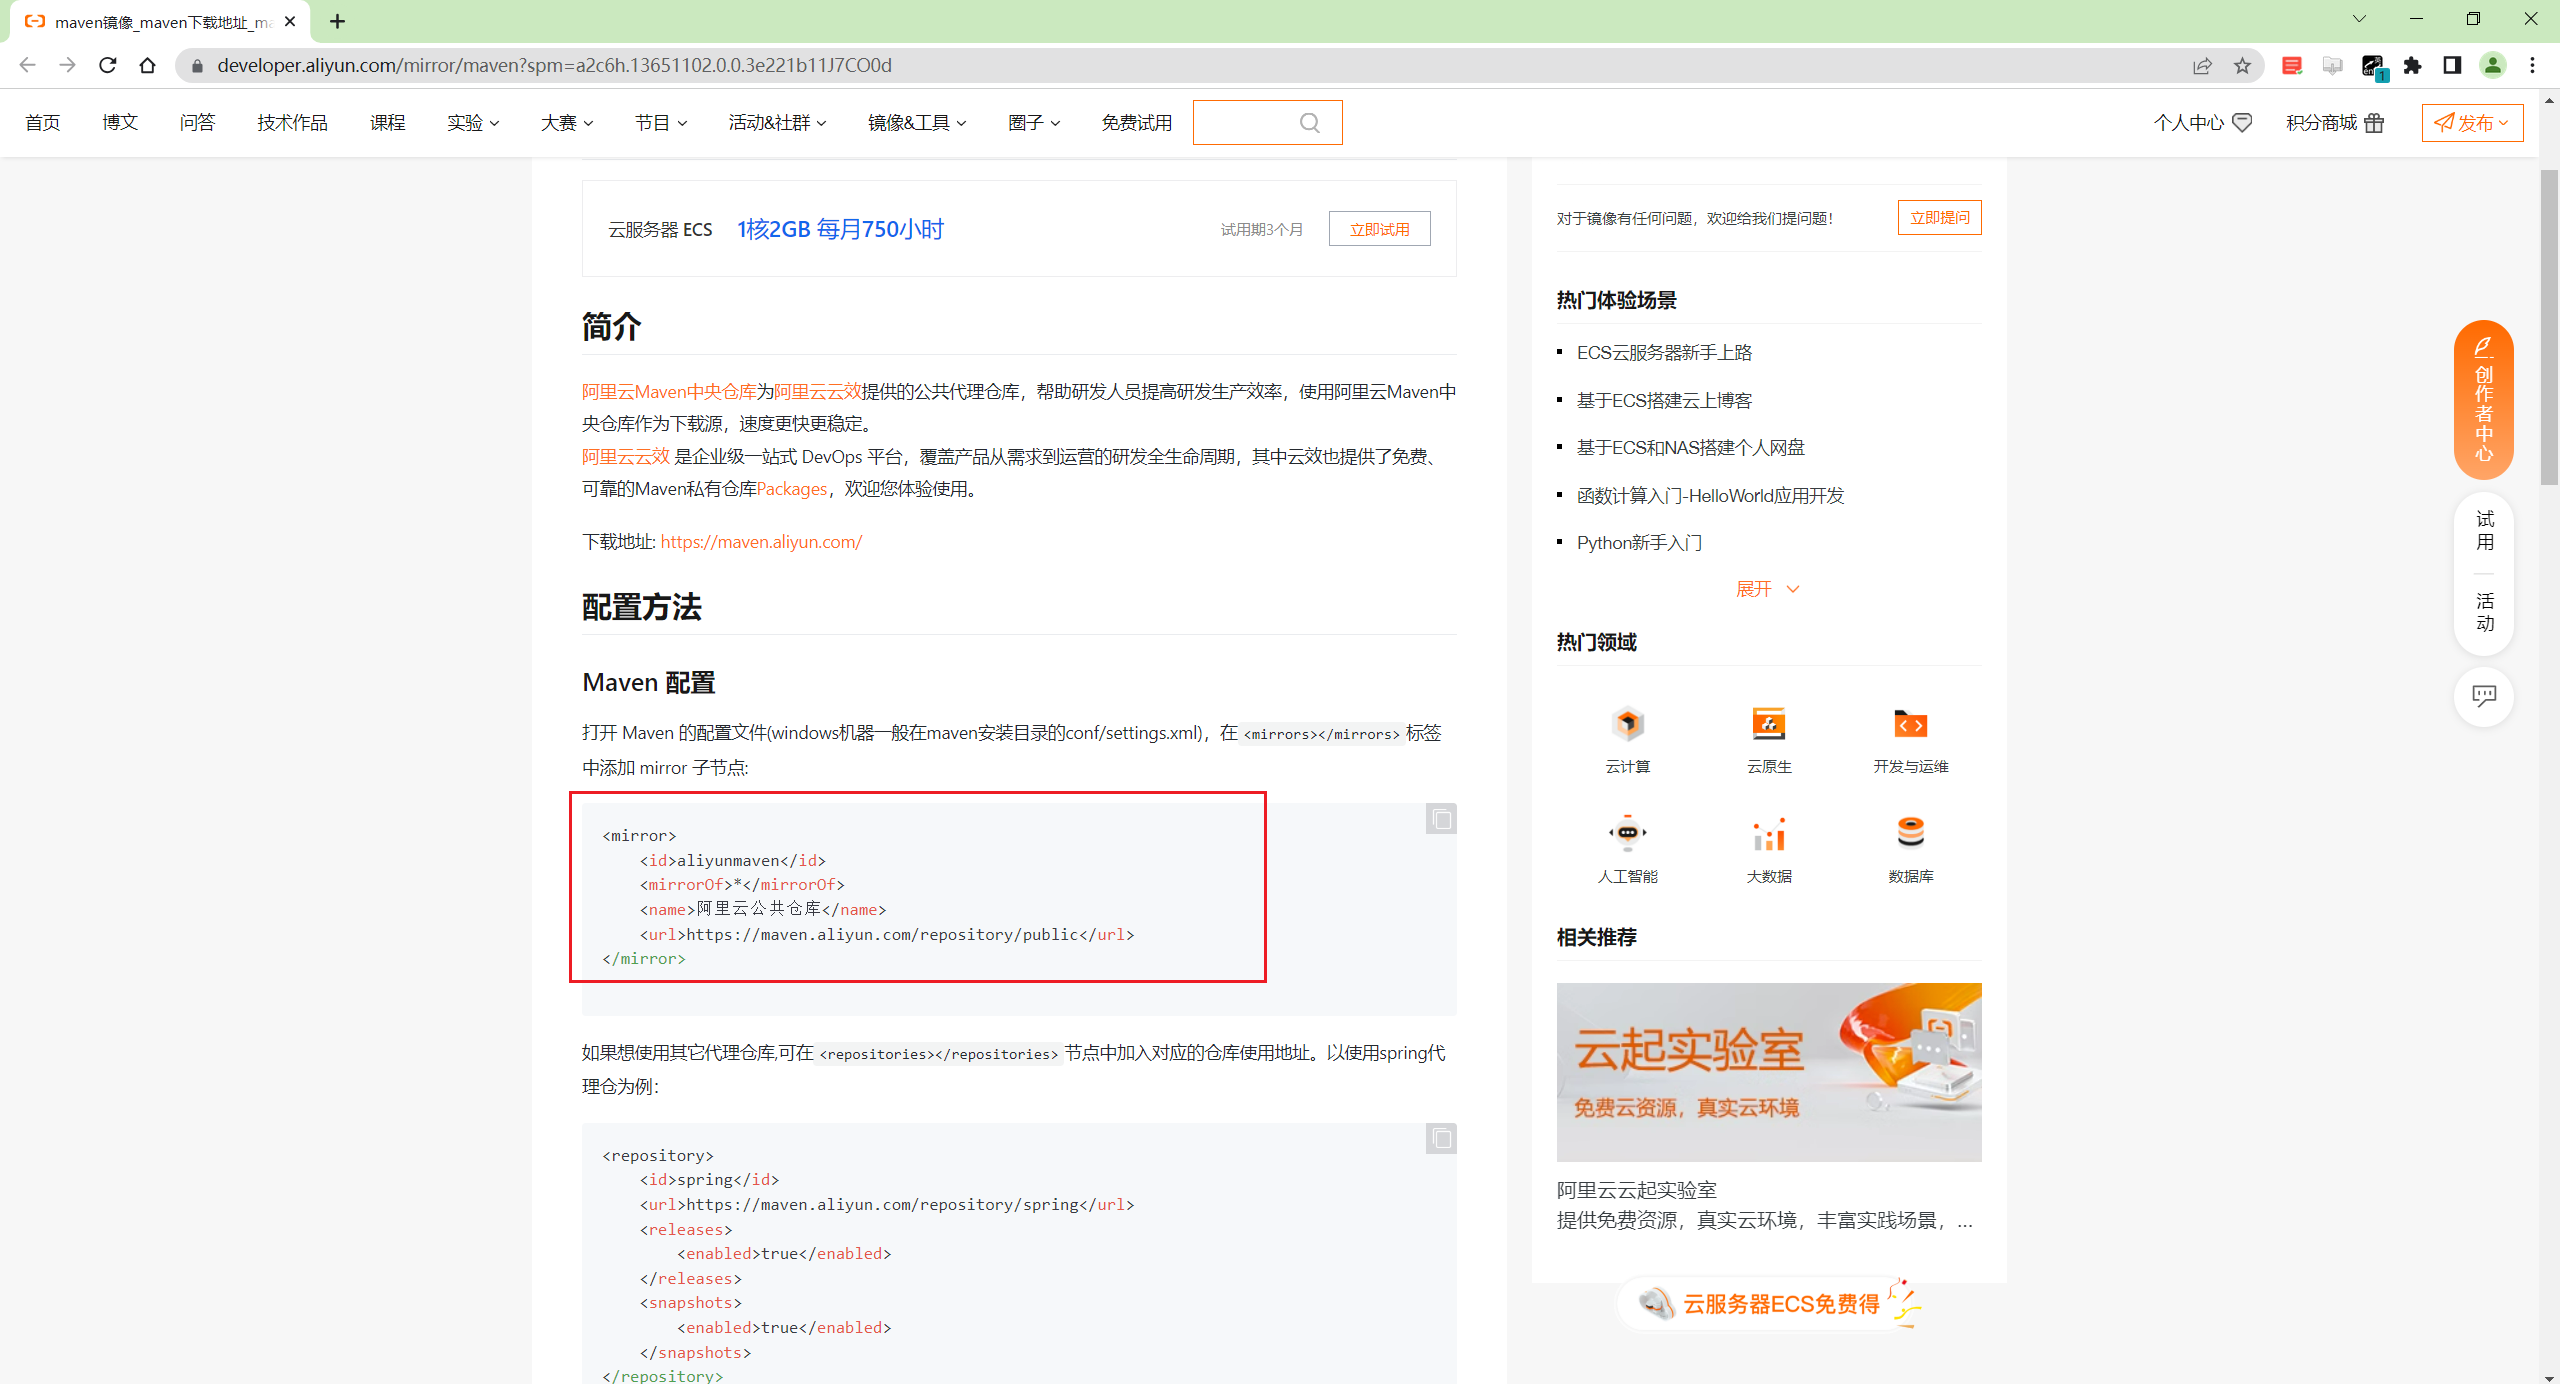Copy the mirror code block
The image size is (2560, 1384).
pyautogui.click(x=1441, y=819)
